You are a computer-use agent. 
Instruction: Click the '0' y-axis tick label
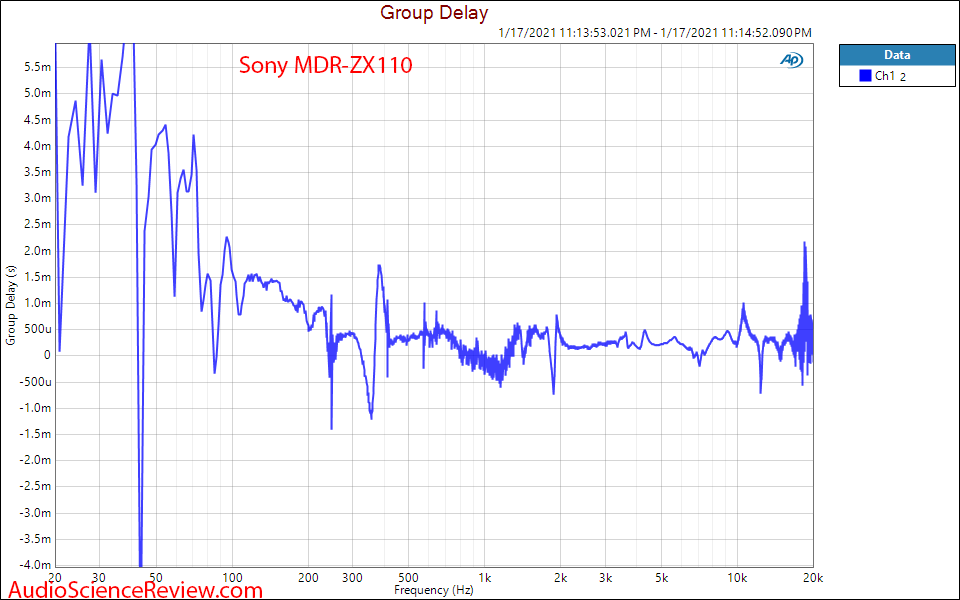[x=47, y=355]
